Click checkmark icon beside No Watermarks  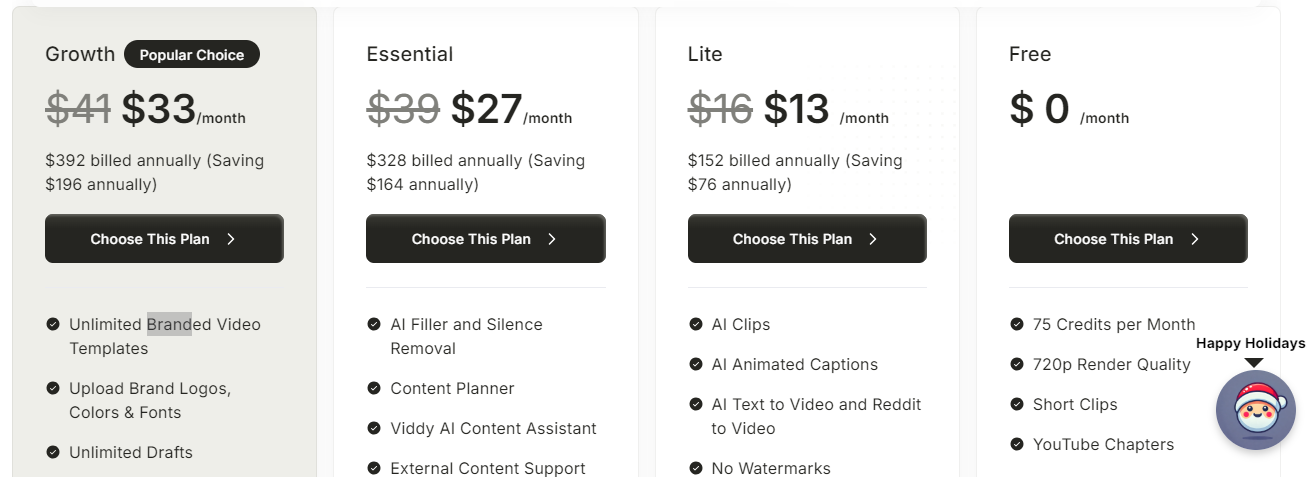click(x=695, y=468)
